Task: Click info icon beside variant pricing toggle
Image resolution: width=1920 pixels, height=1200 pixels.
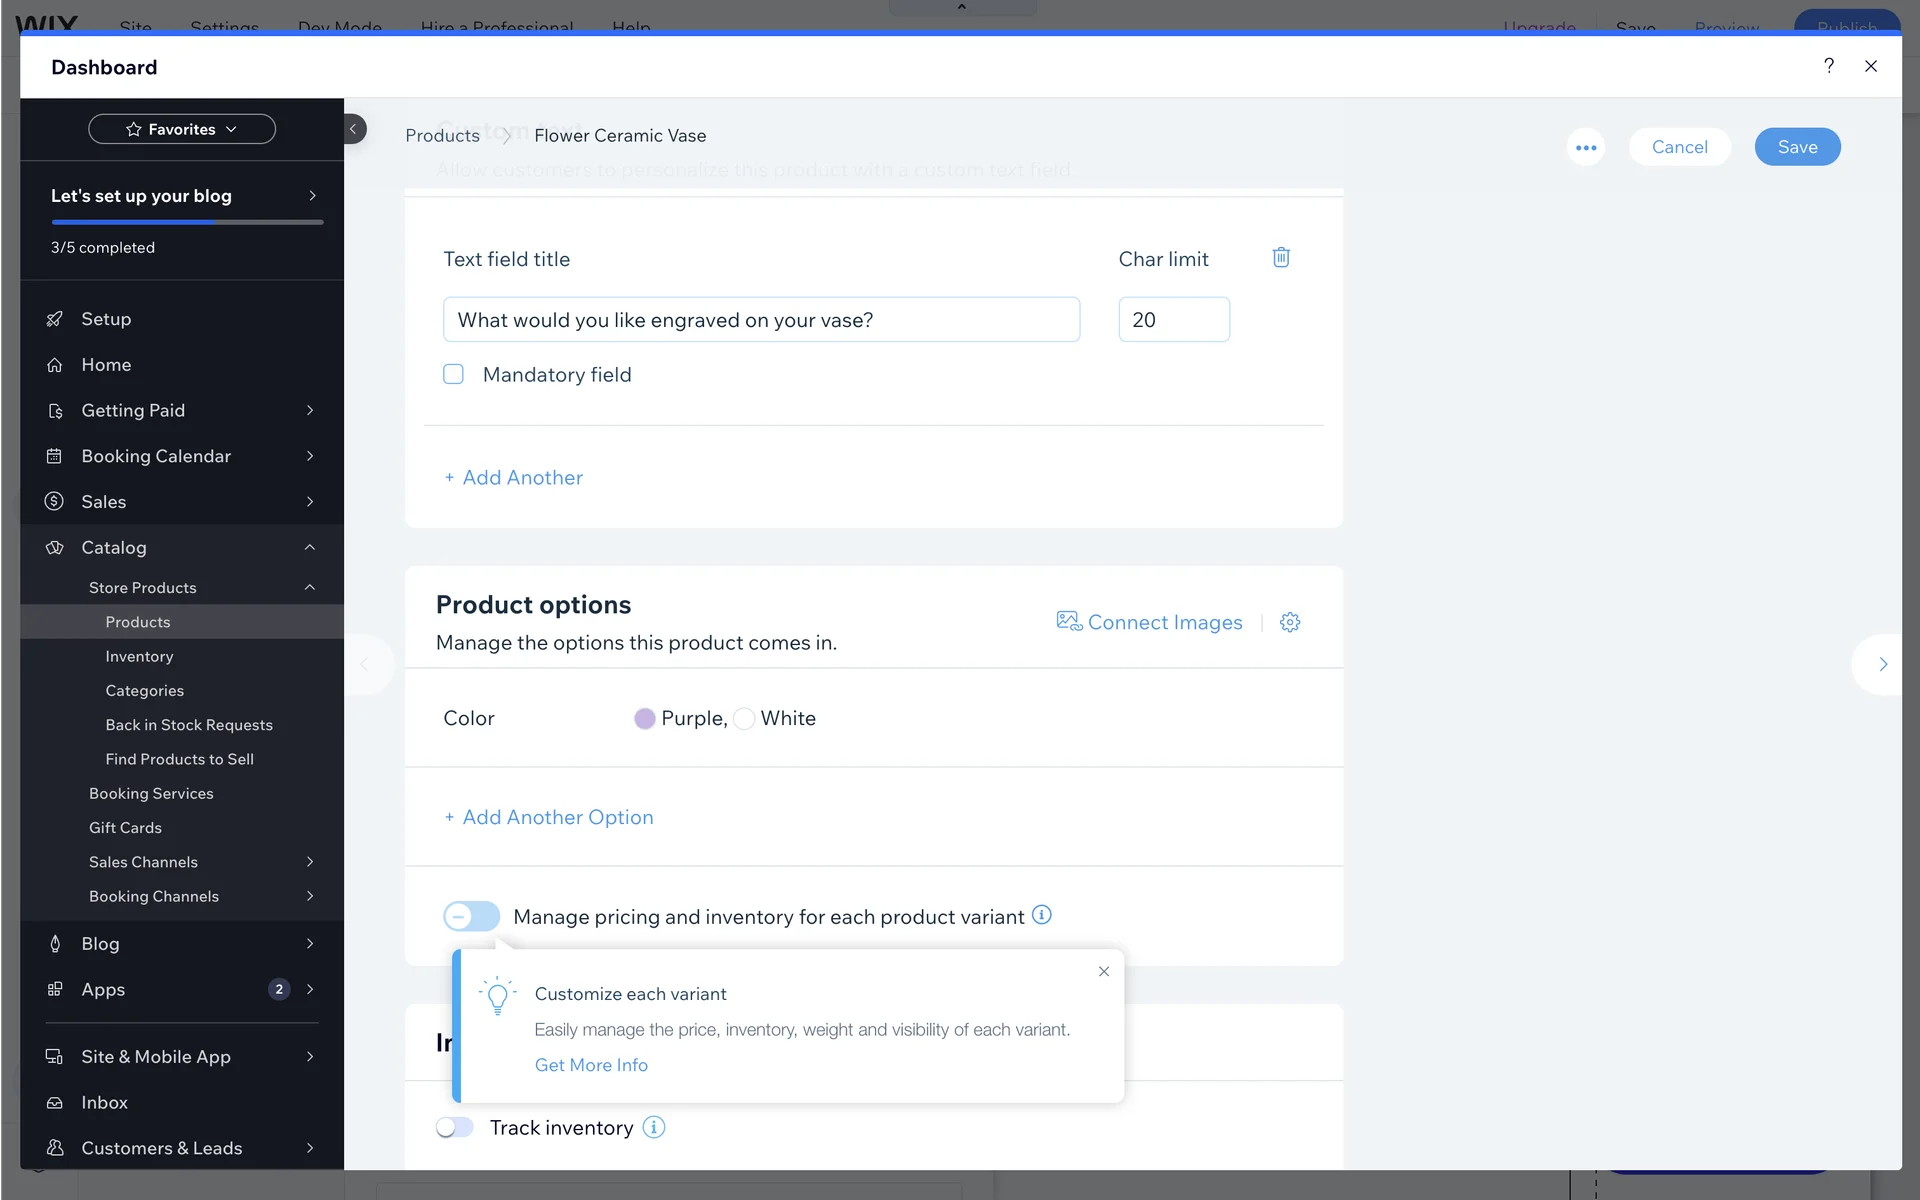Action: (x=1041, y=915)
